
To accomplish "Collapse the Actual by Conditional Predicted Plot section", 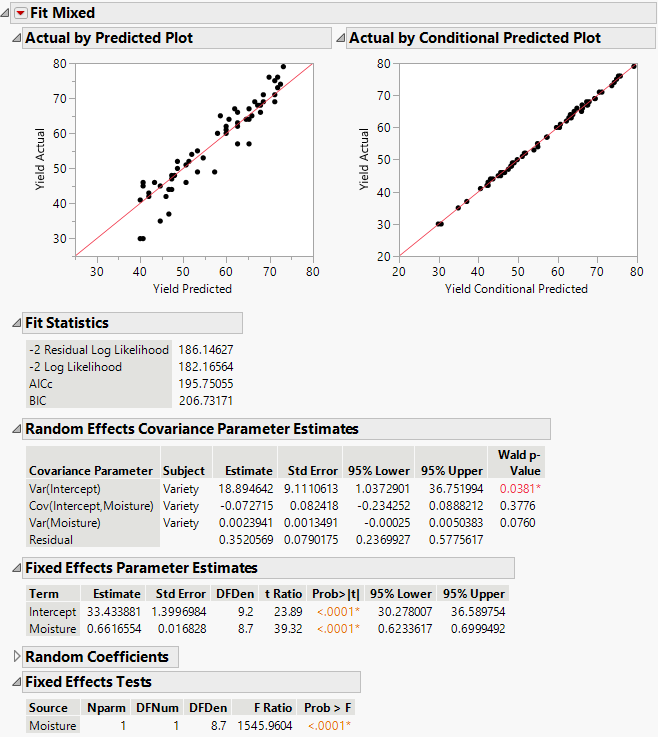I will [x=339, y=38].
